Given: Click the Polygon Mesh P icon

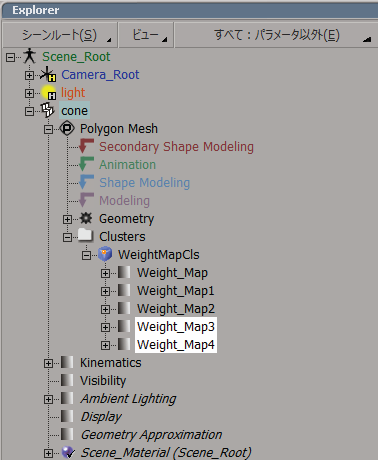Looking at the screenshot, I should 67,128.
